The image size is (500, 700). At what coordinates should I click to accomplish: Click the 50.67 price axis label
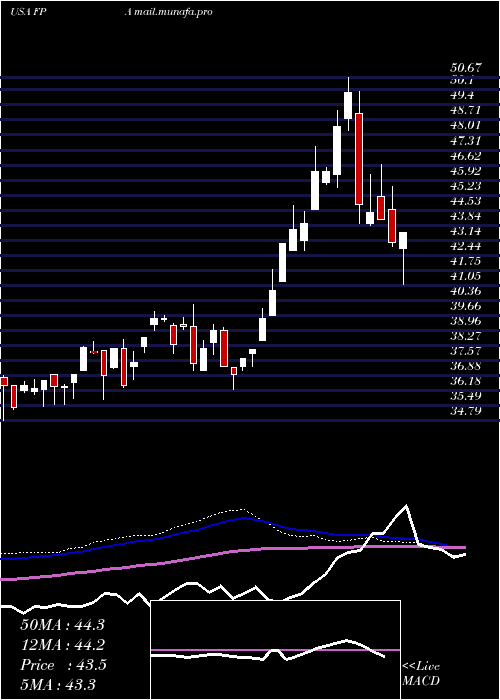pos(466,68)
